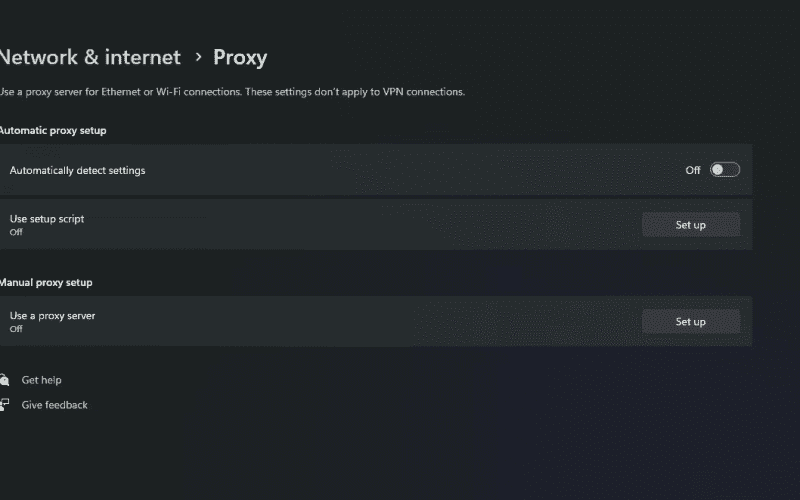Click the Give feedback person icon

(4, 405)
